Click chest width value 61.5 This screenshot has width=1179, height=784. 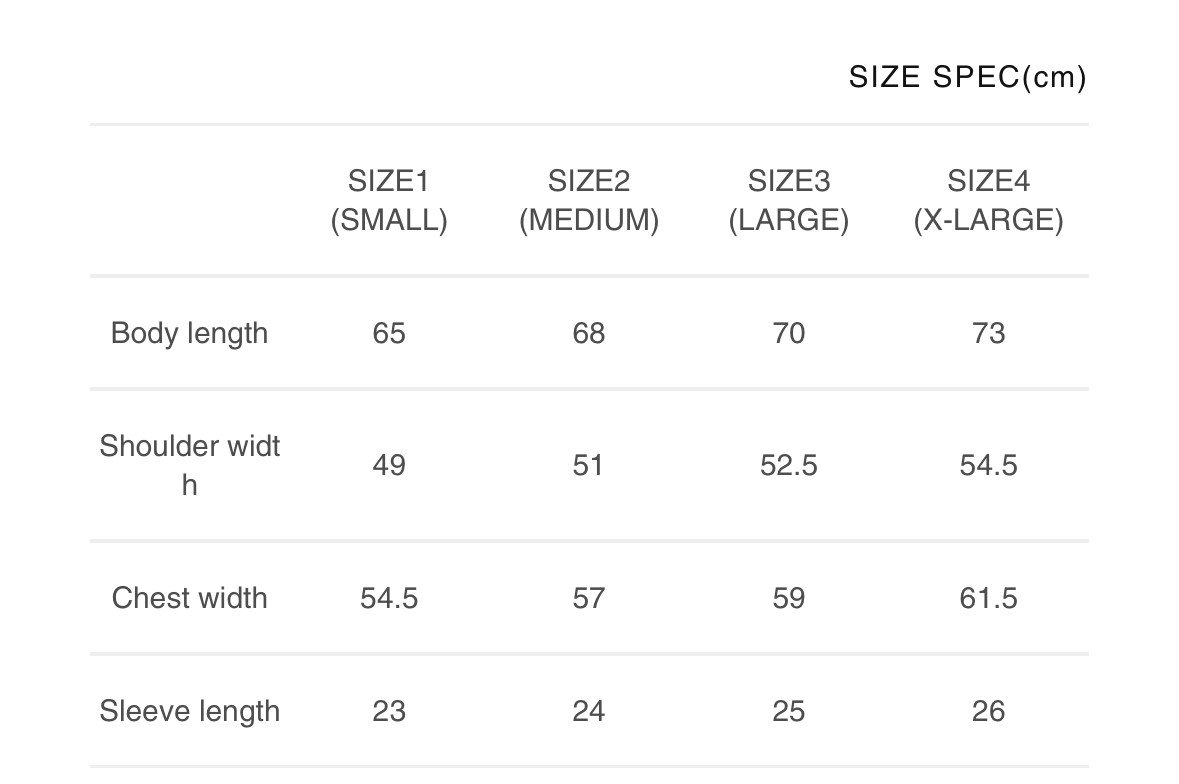988,598
